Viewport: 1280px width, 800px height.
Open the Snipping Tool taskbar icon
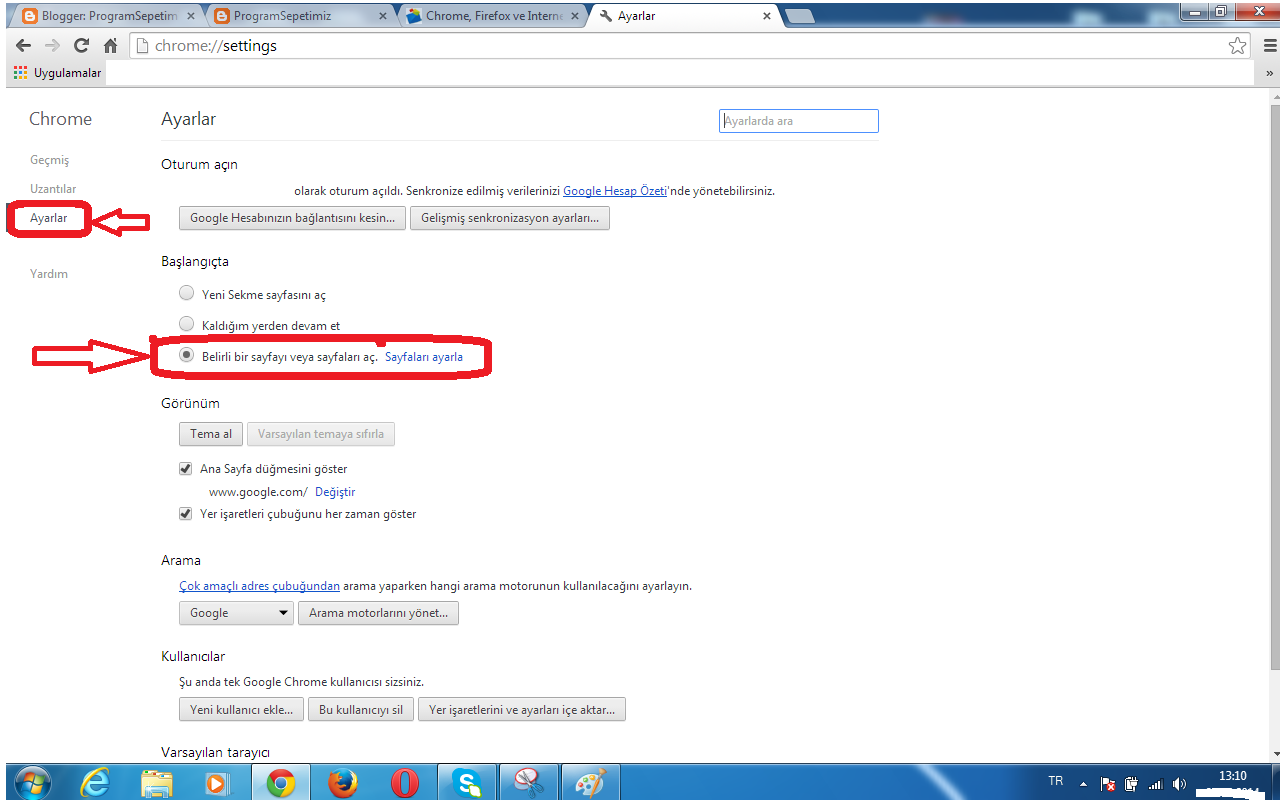click(x=529, y=783)
